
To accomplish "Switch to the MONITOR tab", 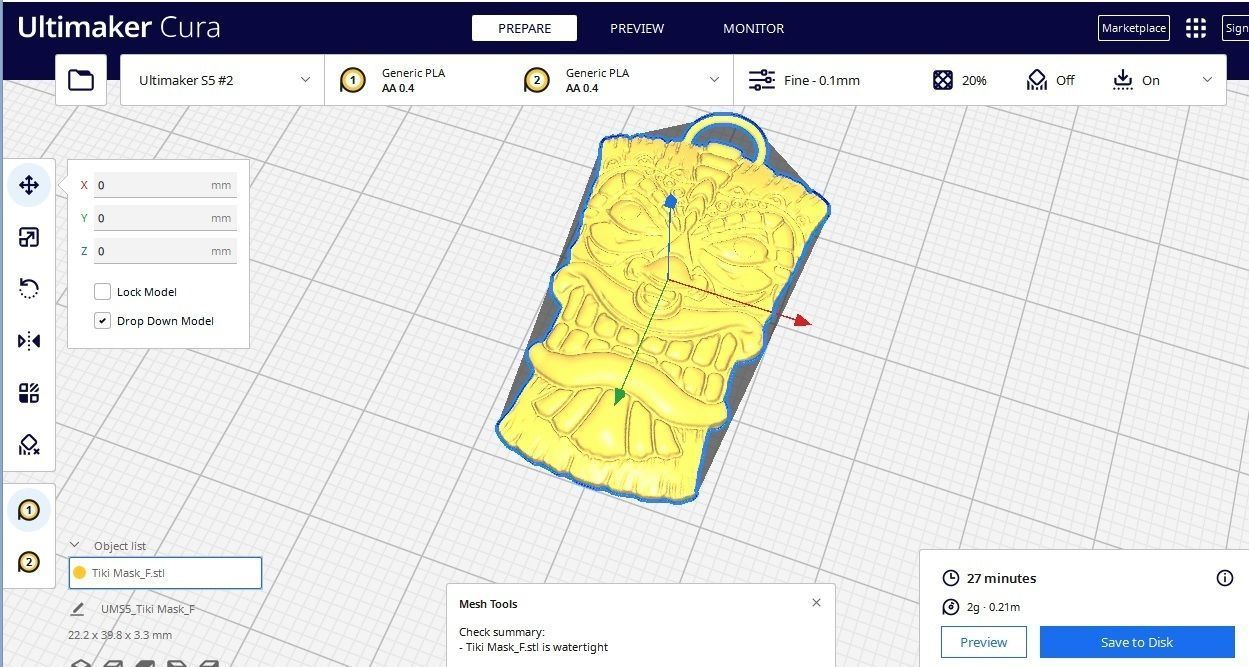I will click(753, 28).
